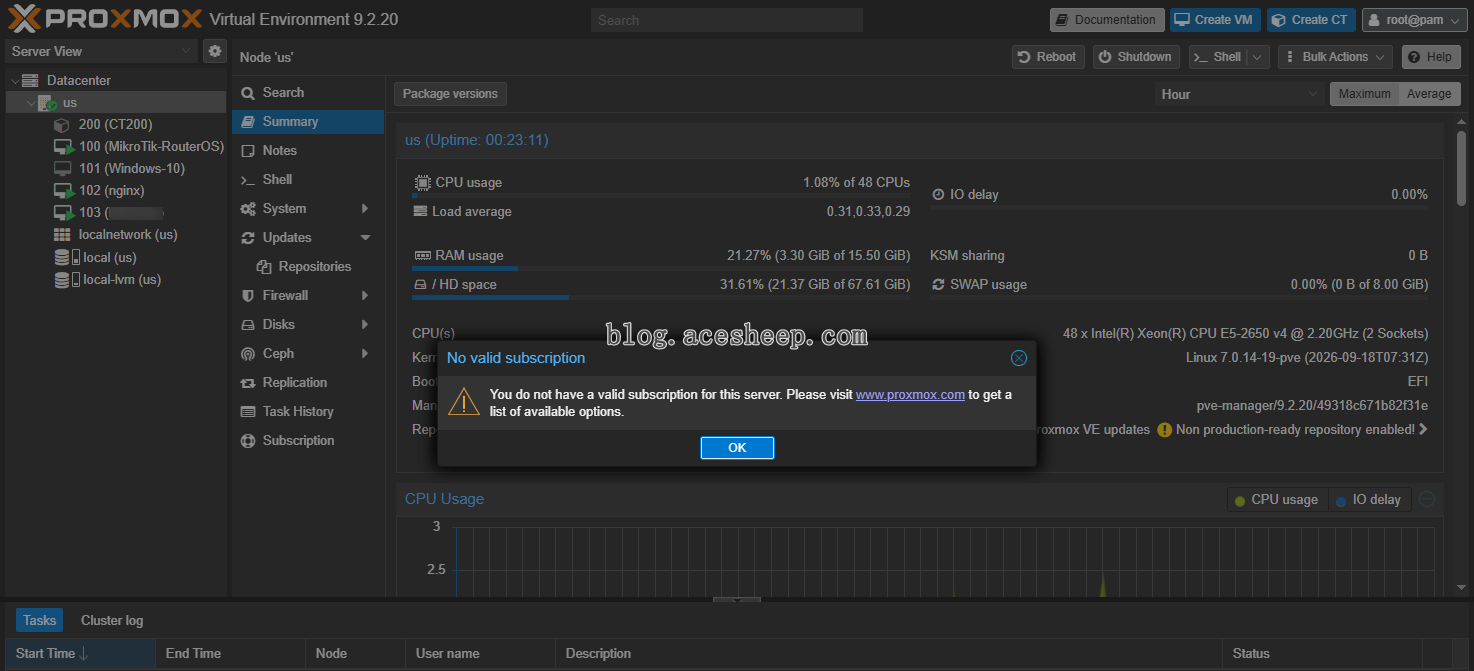Screen dimensions: 1474x671
Task: Open the CPU Usage chart options icon
Action: pyautogui.click(x=1427, y=500)
